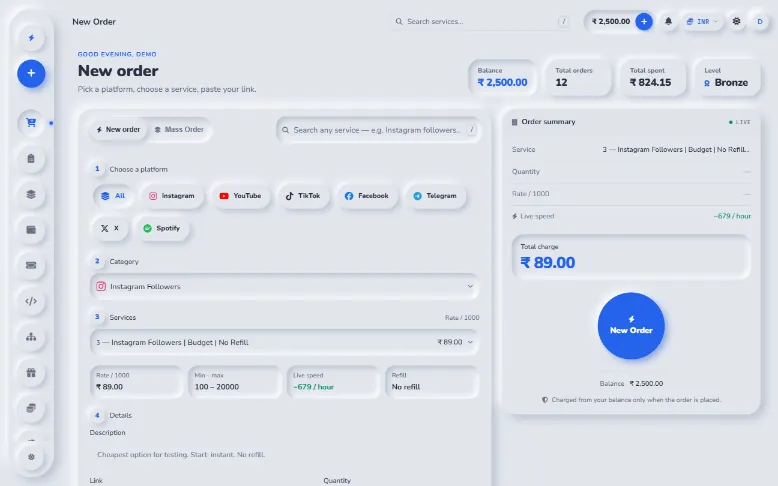The width and height of the screenshot is (778, 486).
Task: Open settings gear in top bar
Action: coord(736,21)
